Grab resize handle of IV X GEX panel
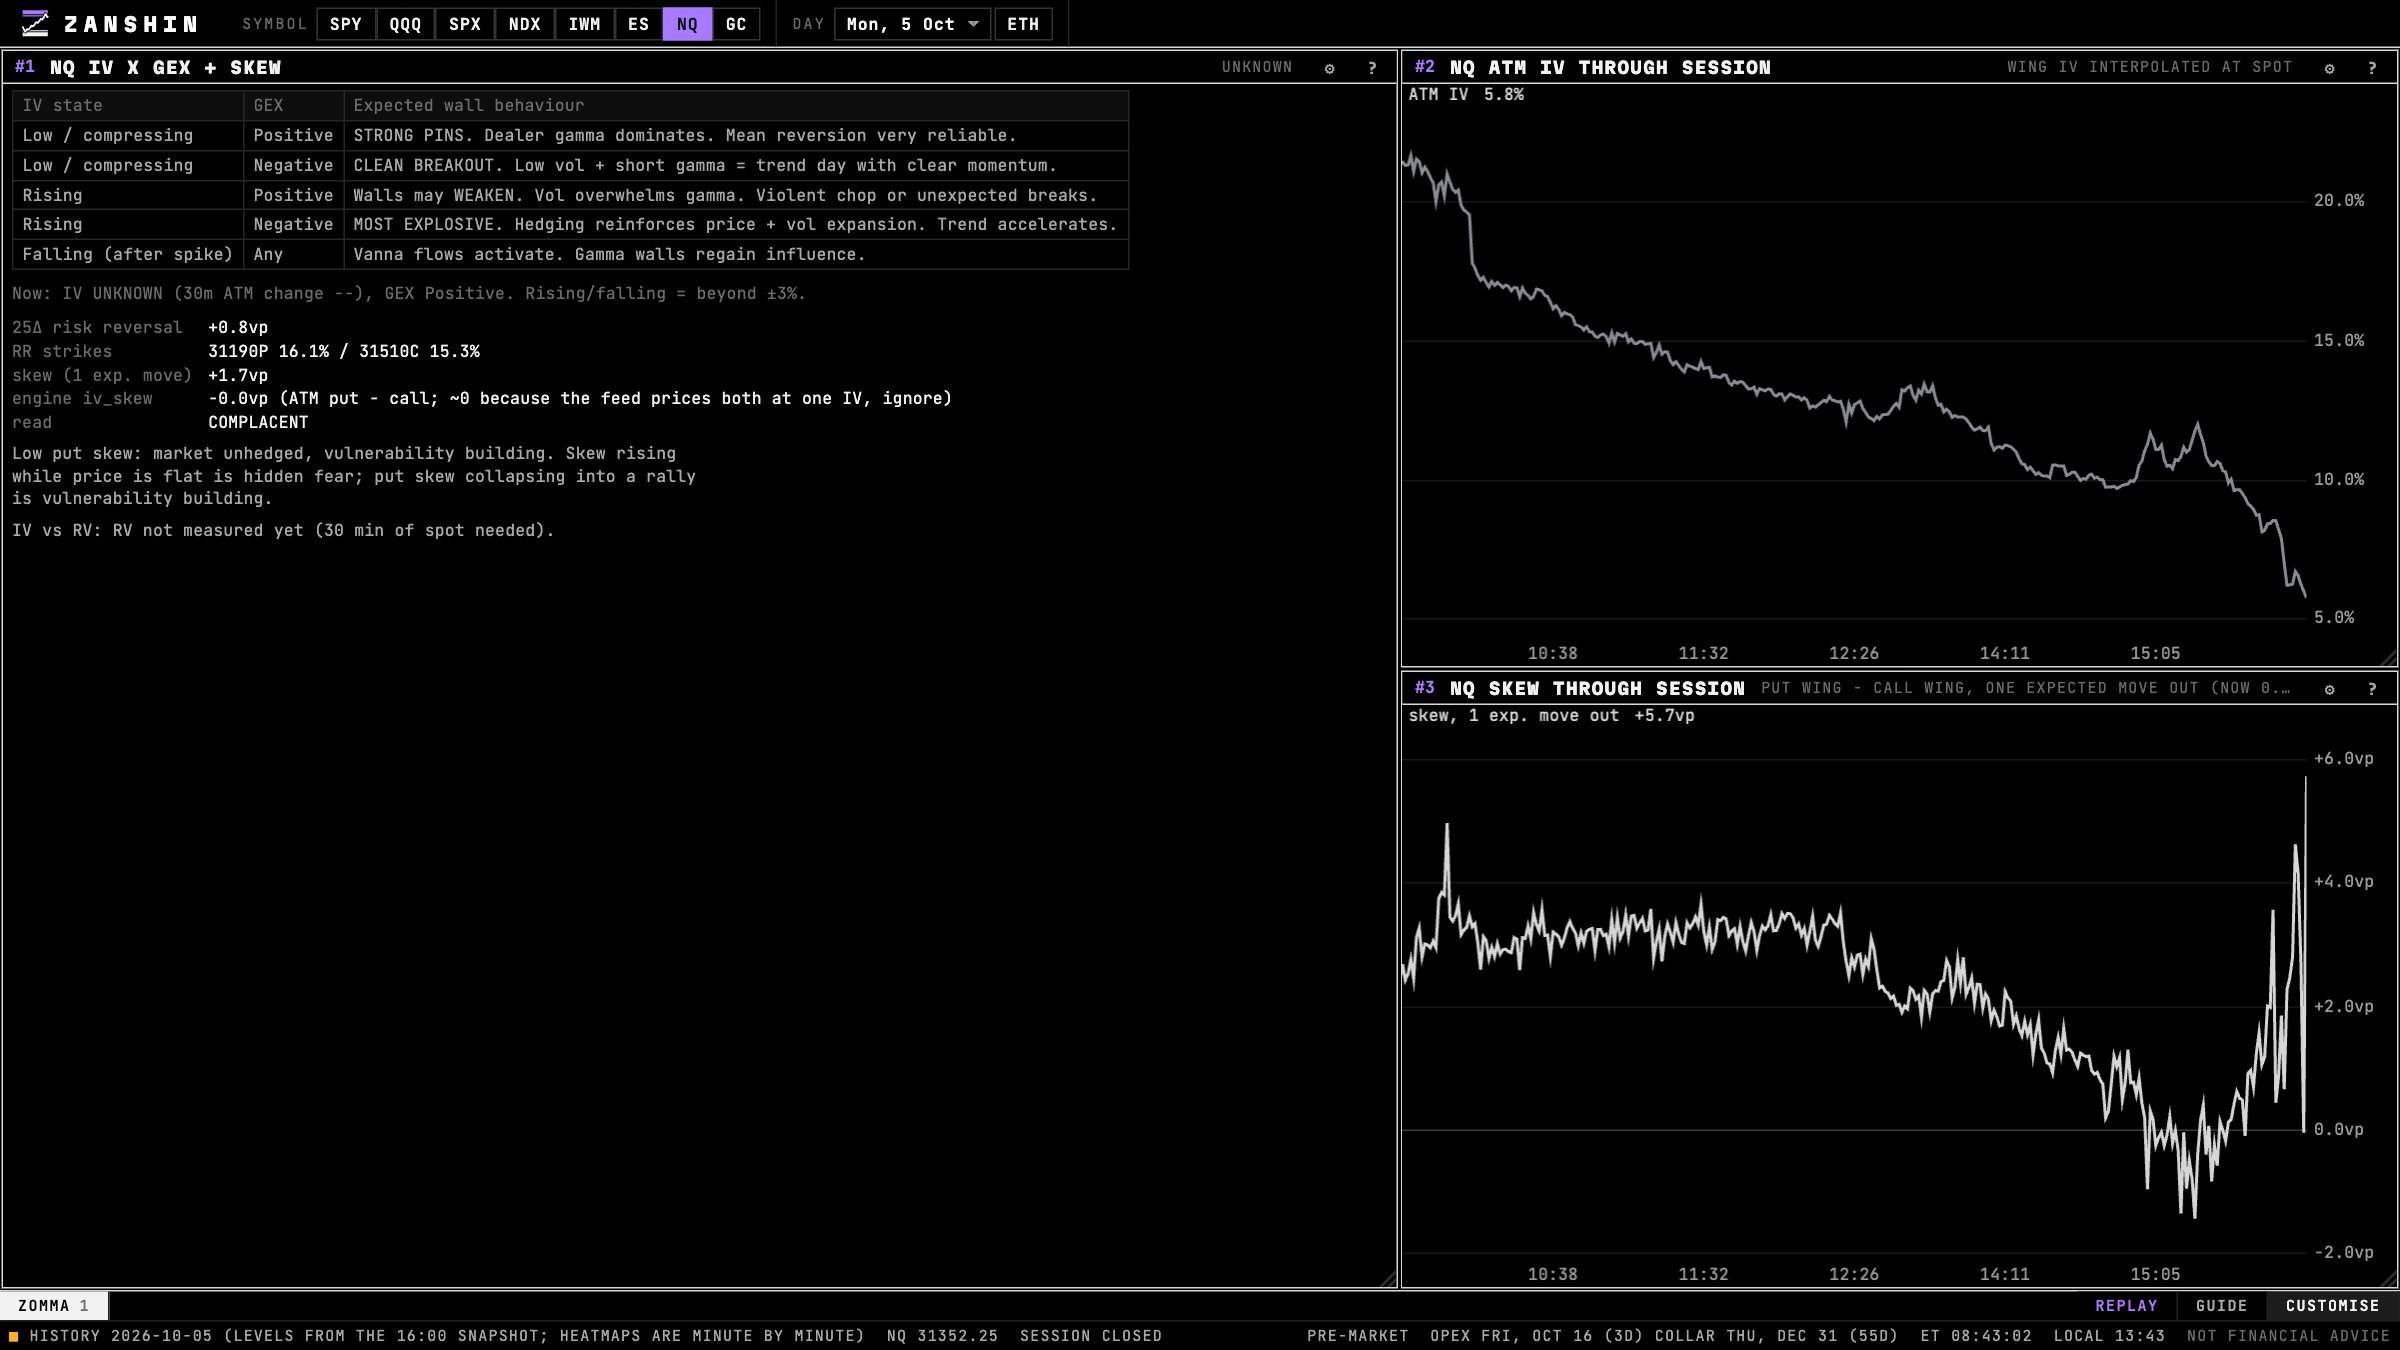 click(1388, 1279)
